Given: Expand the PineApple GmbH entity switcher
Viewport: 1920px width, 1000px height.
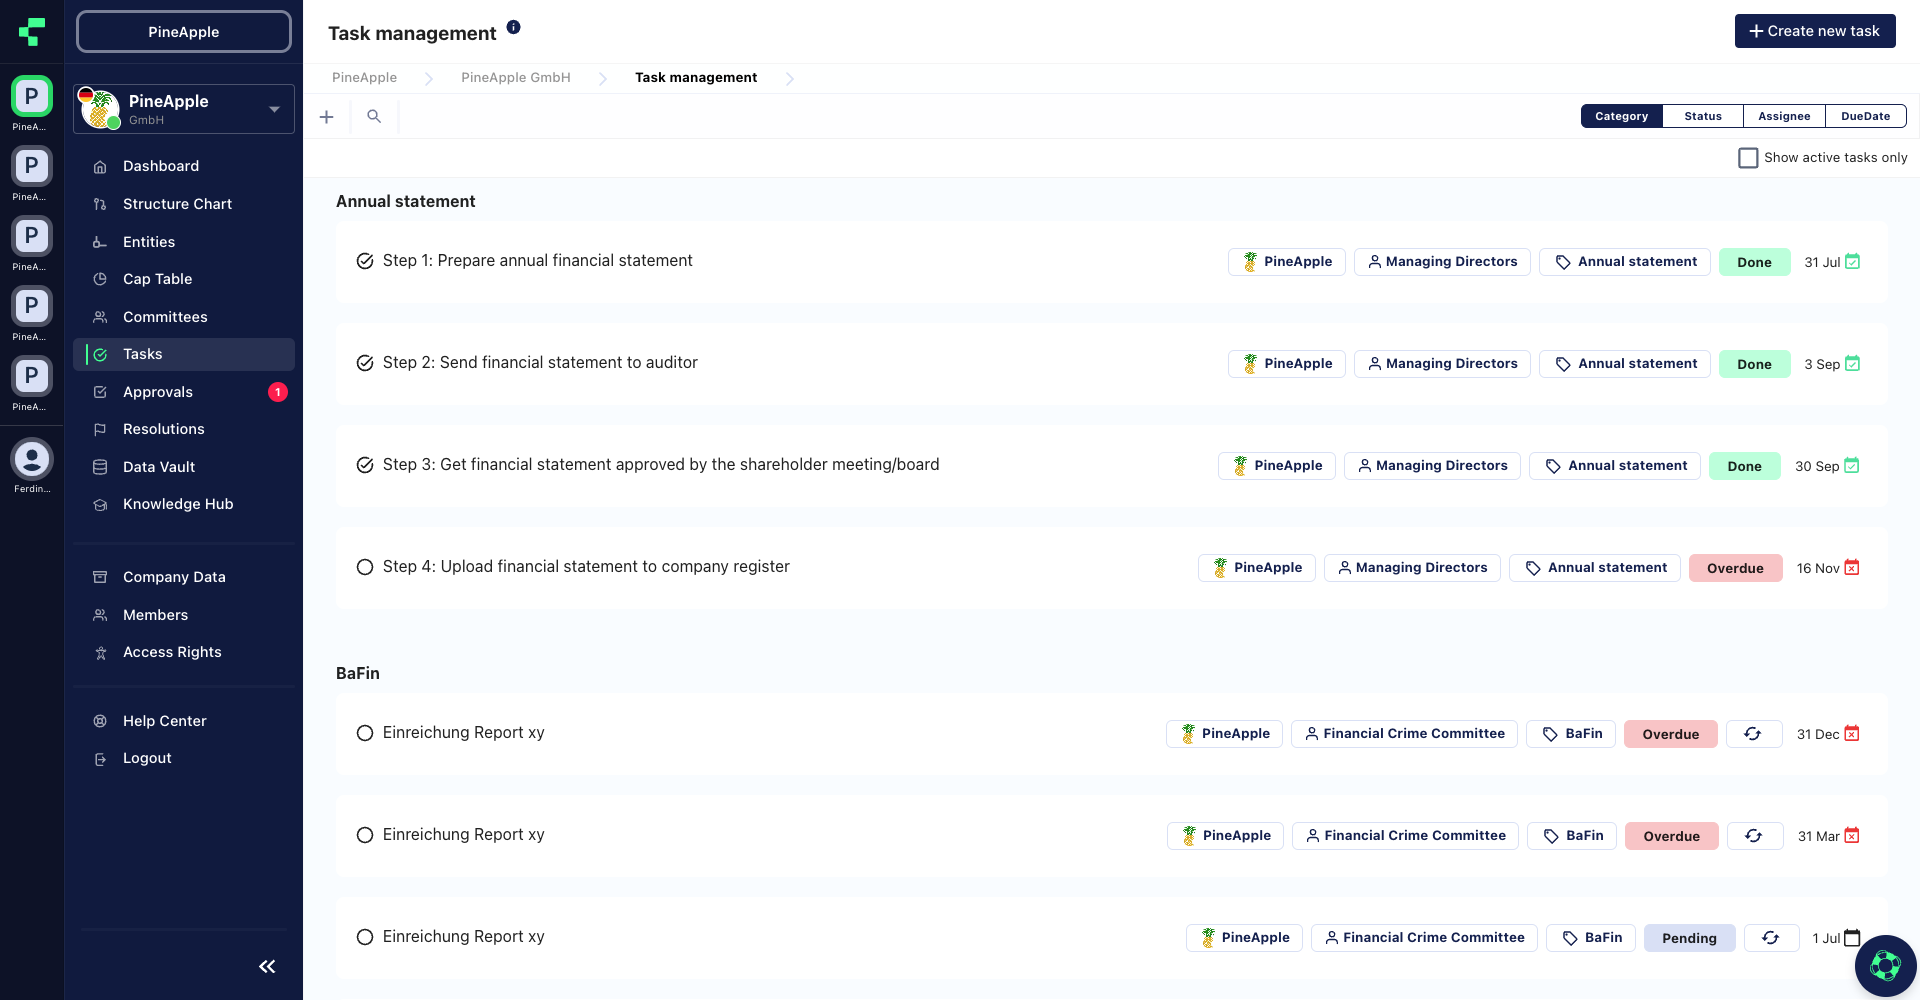Looking at the screenshot, I should tap(274, 108).
